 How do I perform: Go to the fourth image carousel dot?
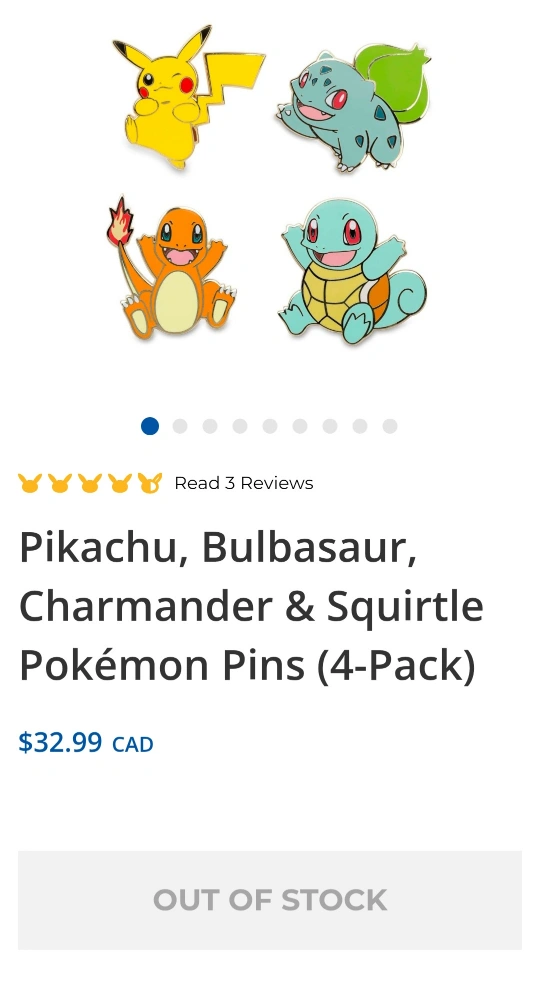click(240, 426)
